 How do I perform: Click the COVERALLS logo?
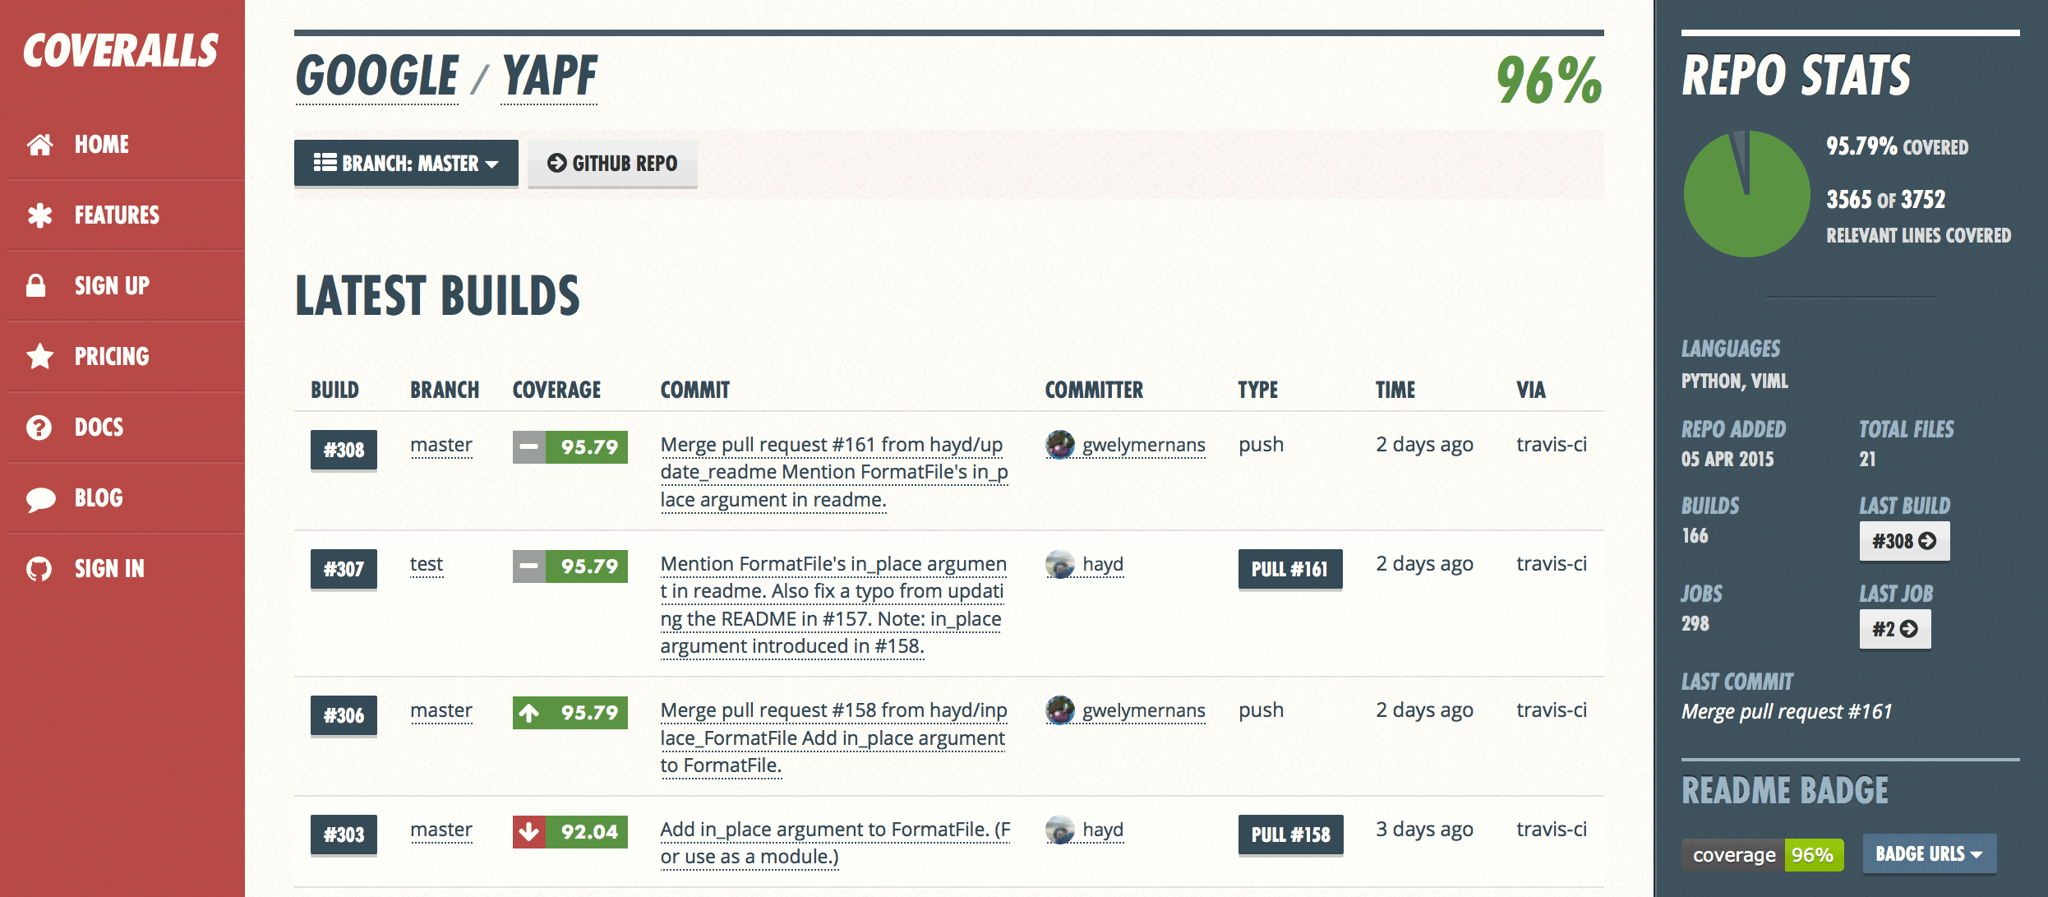tap(121, 51)
